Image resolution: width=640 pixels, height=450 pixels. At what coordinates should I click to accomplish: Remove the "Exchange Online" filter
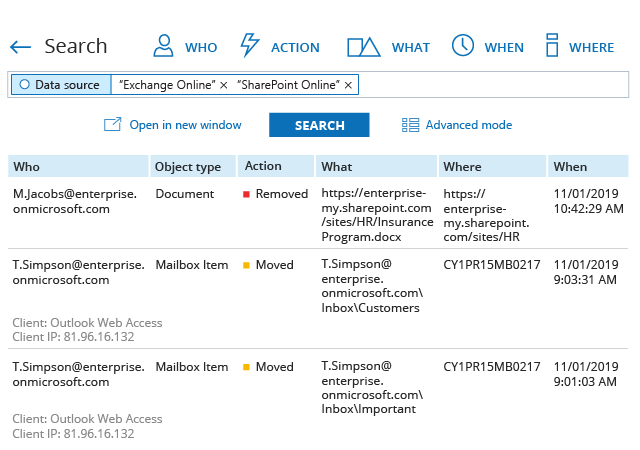coord(224,85)
